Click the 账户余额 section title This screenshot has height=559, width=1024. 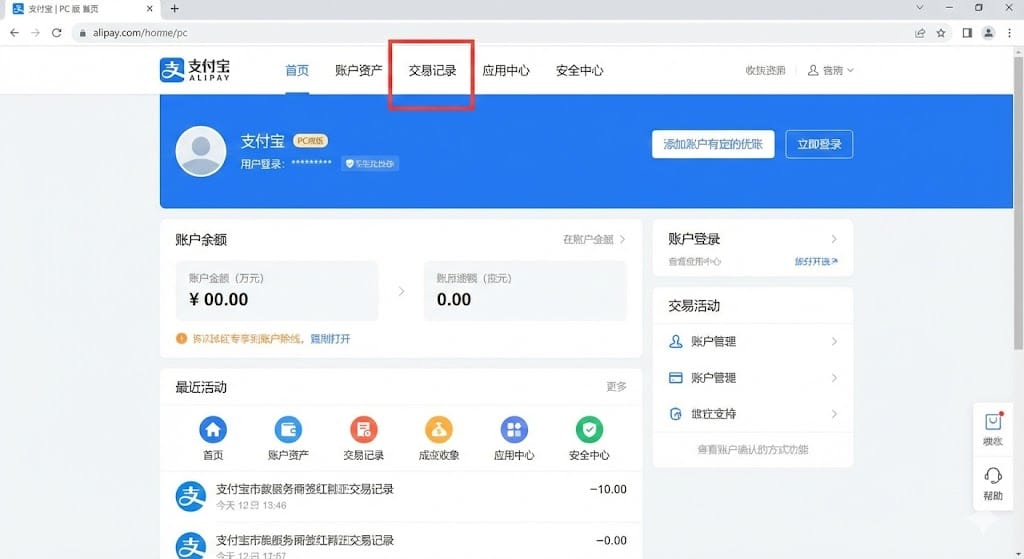[x=201, y=240]
